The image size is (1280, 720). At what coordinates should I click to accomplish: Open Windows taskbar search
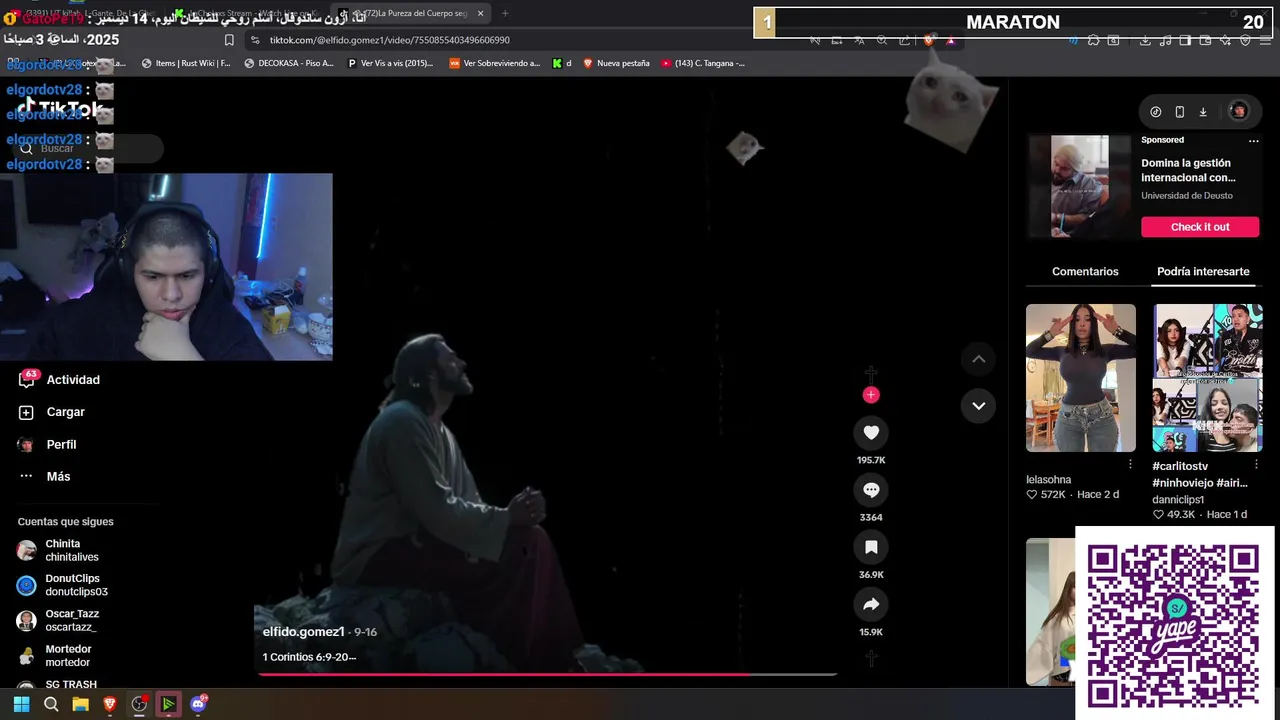coord(51,704)
